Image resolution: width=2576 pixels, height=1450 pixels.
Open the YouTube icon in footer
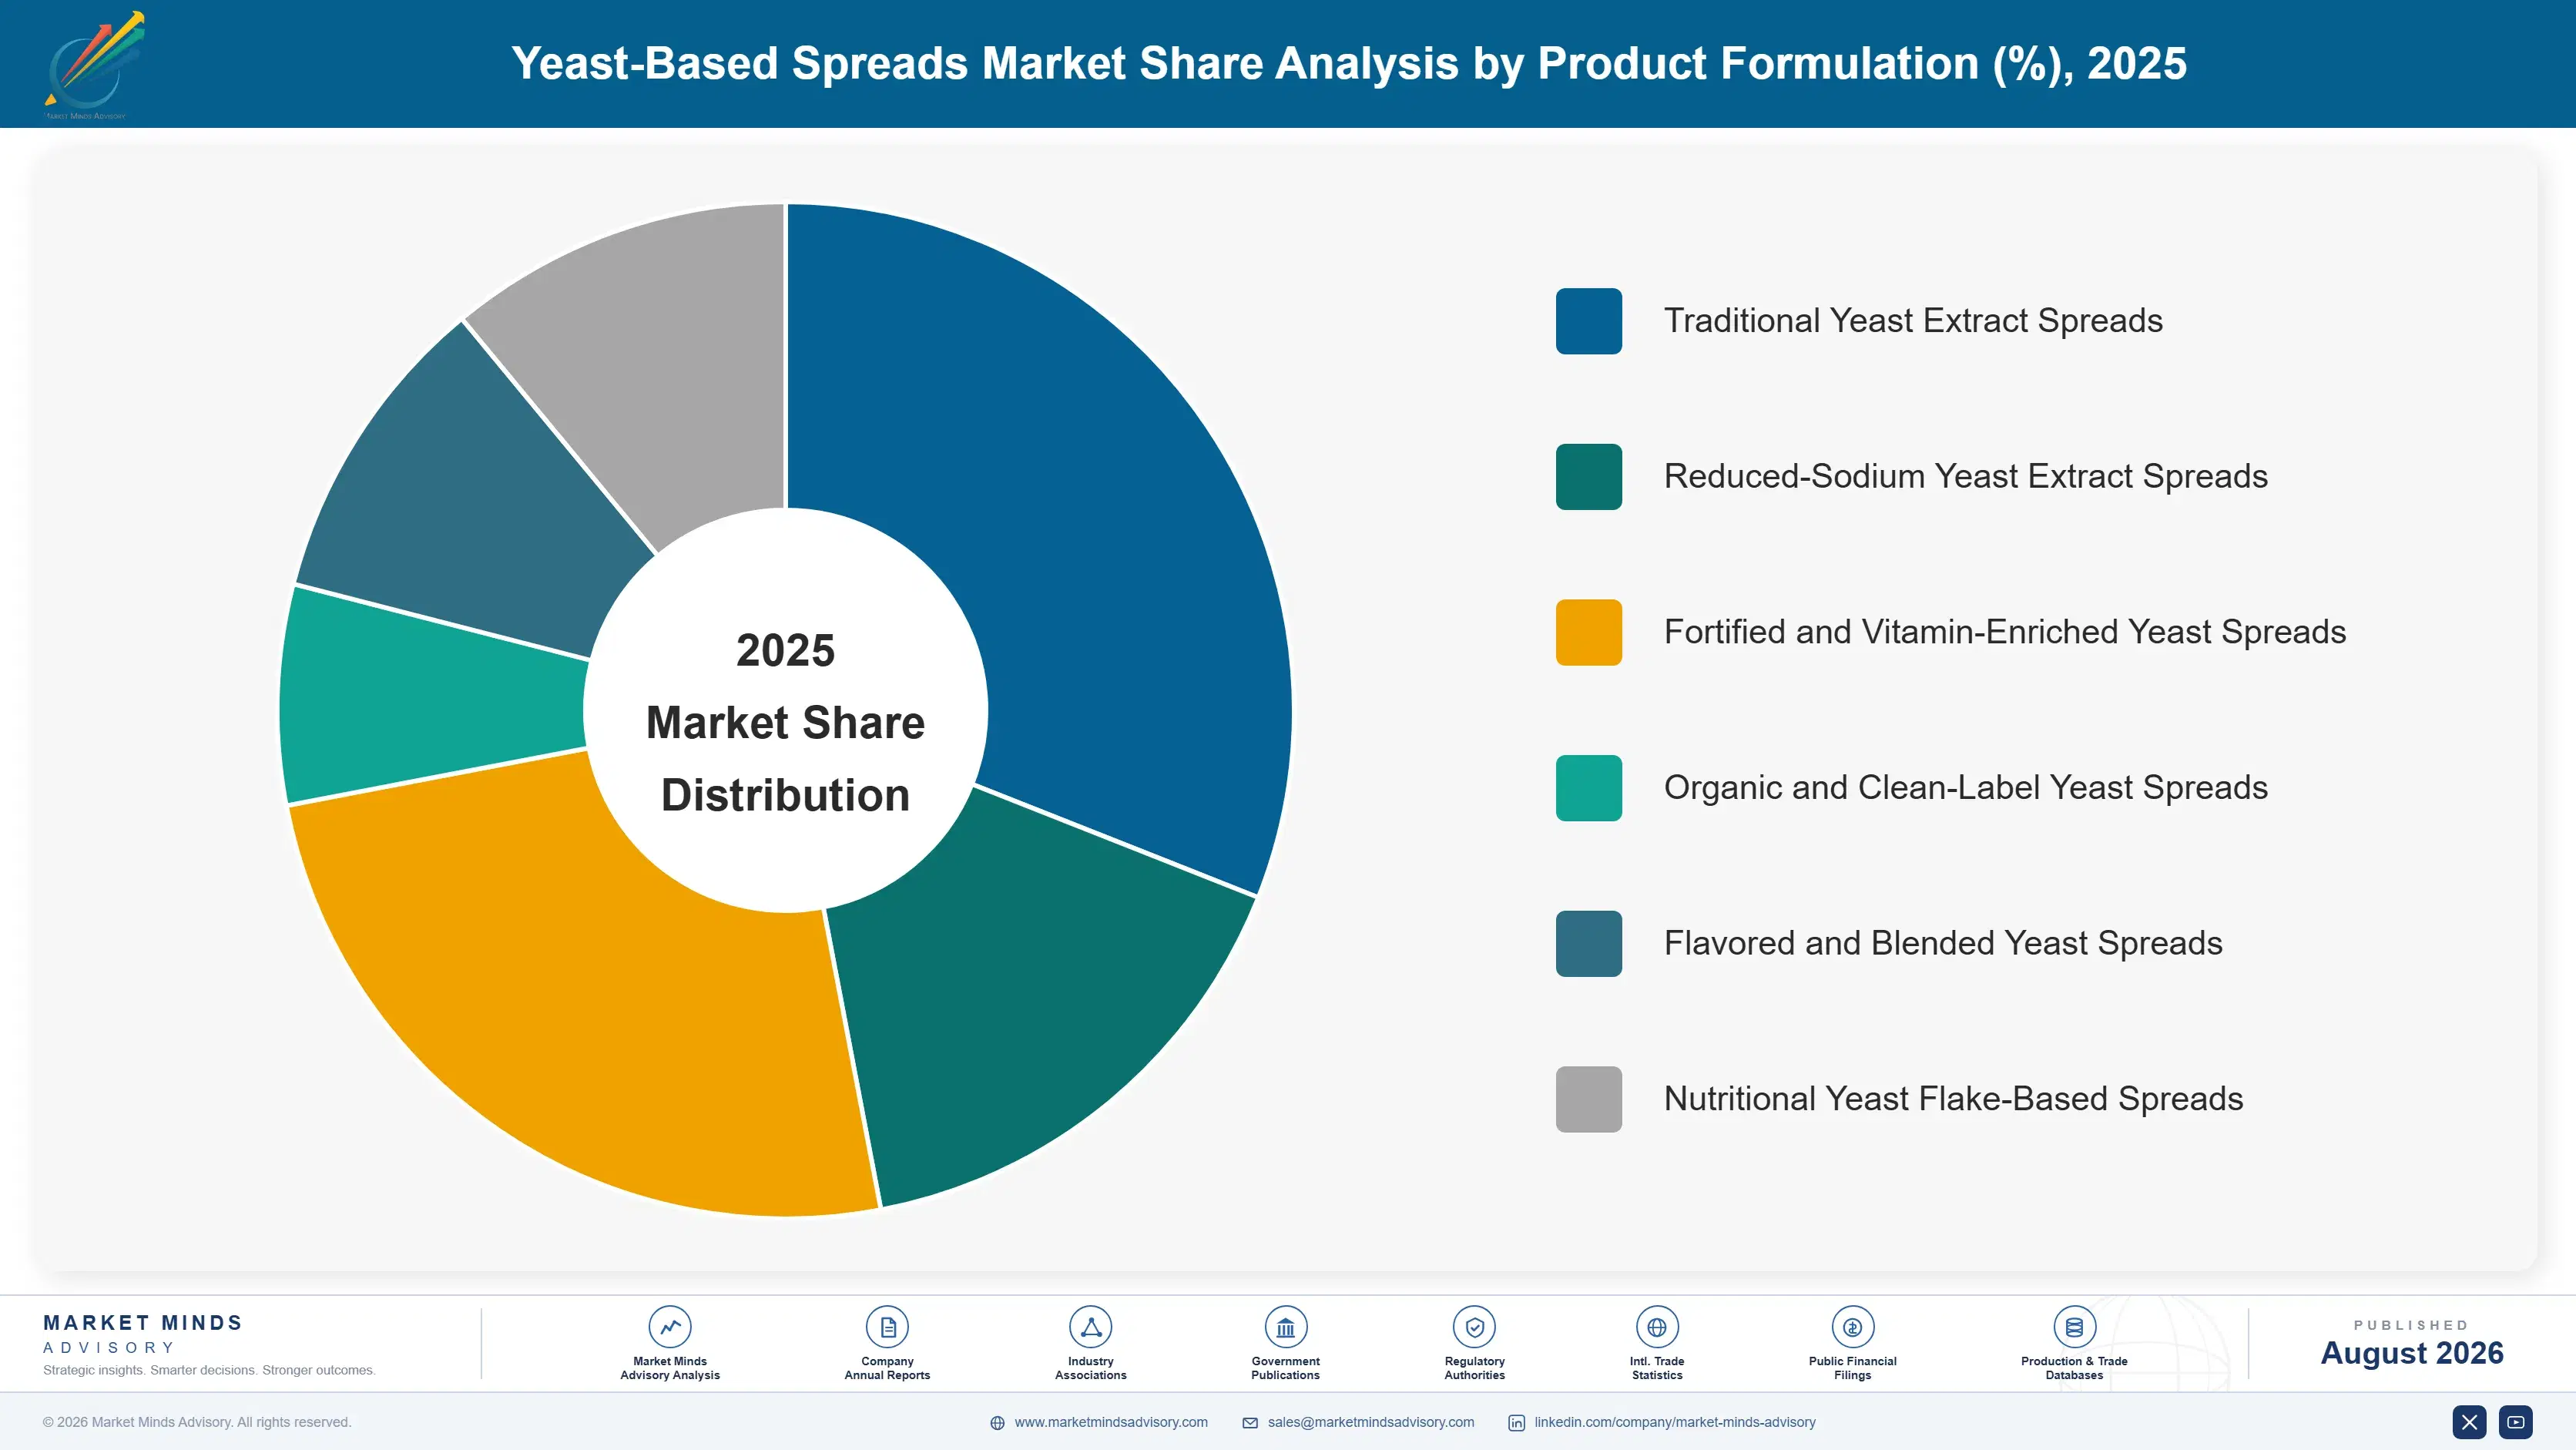coord(2516,1422)
